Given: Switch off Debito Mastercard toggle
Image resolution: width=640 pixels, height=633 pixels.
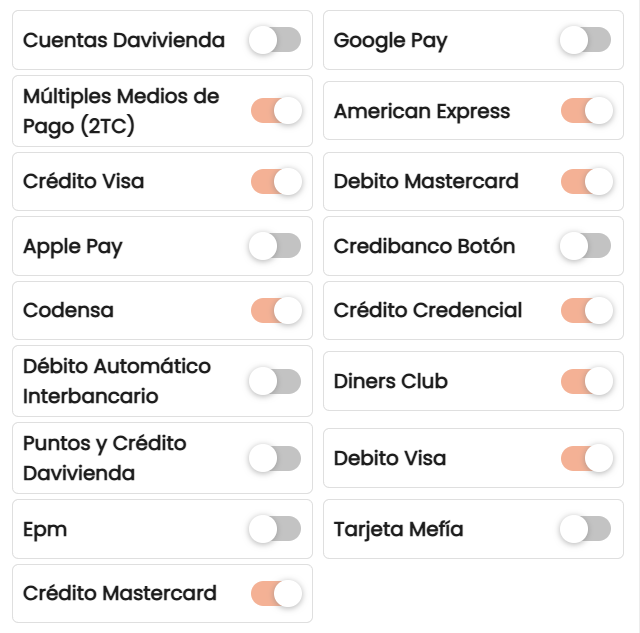Looking at the screenshot, I should point(587,181).
